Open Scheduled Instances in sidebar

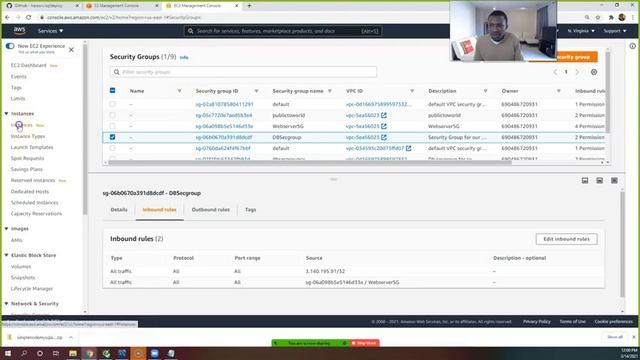[x=35, y=202]
